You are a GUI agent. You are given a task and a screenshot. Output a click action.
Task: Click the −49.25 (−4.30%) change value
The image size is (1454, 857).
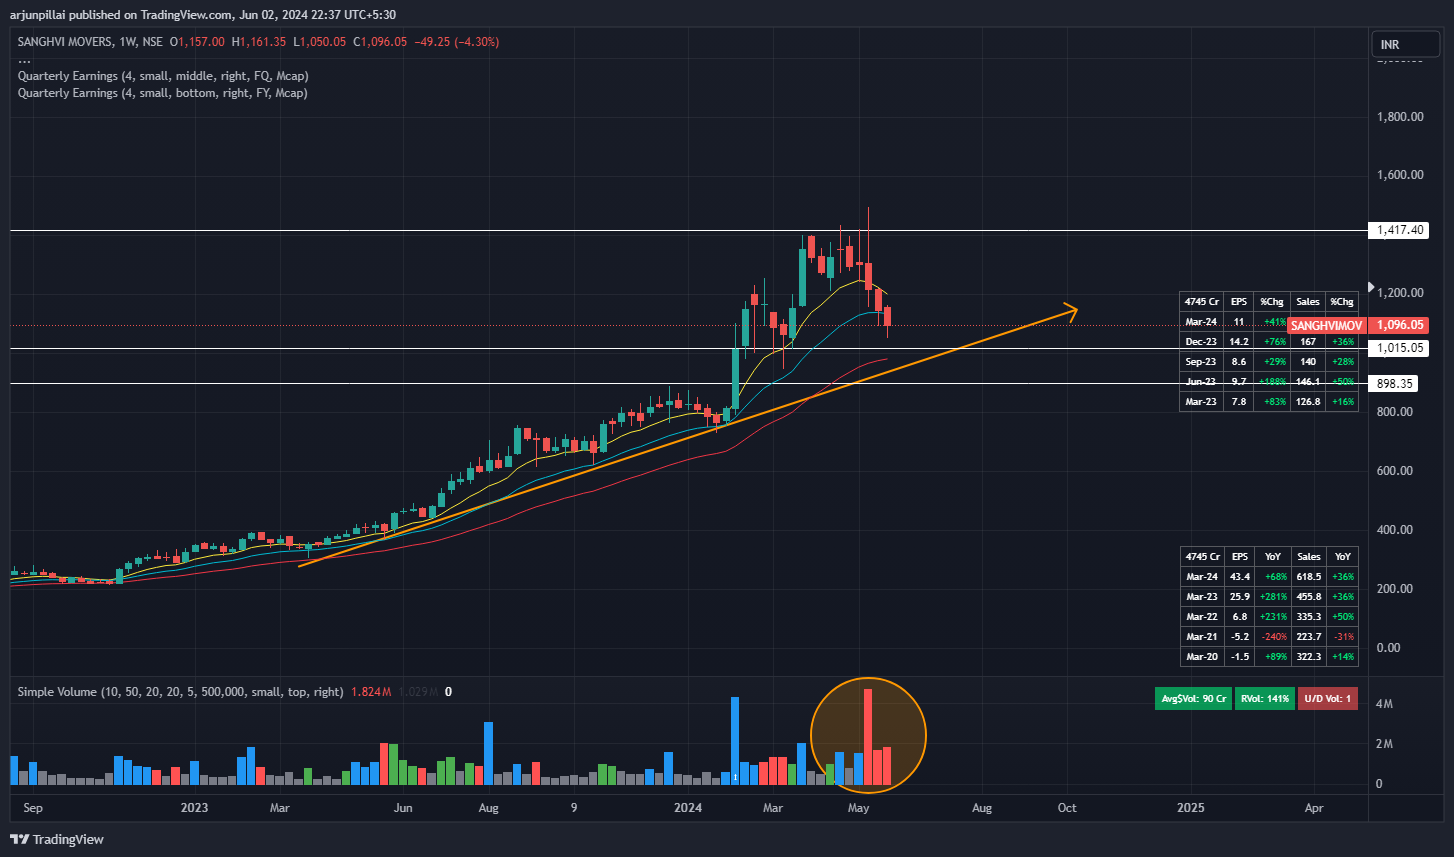pyautogui.click(x=457, y=42)
